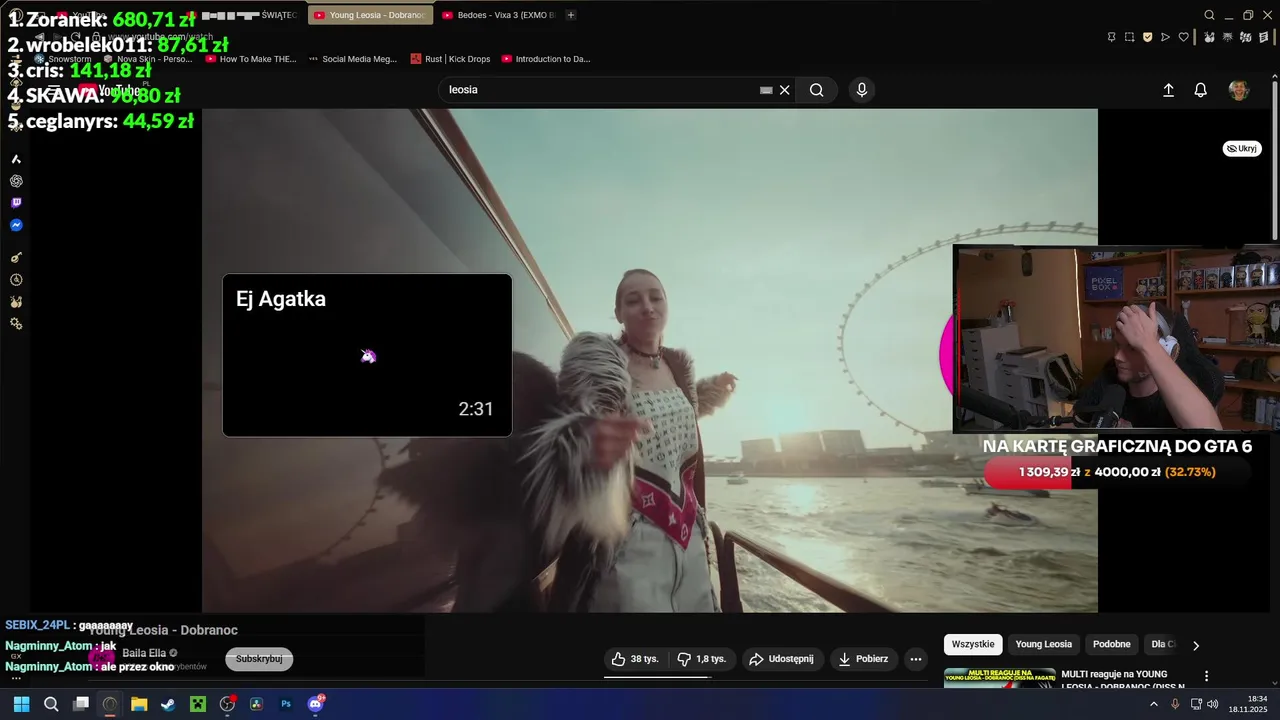Click the video title 'Young Leosia - Dobranoc'

click(x=163, y=630)
